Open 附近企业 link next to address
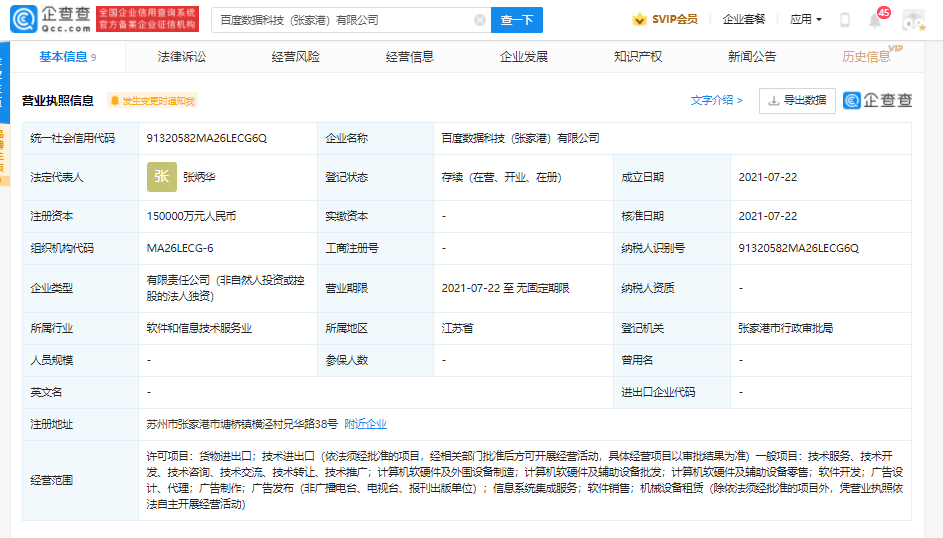943x538 pixels. click(366, 424)
